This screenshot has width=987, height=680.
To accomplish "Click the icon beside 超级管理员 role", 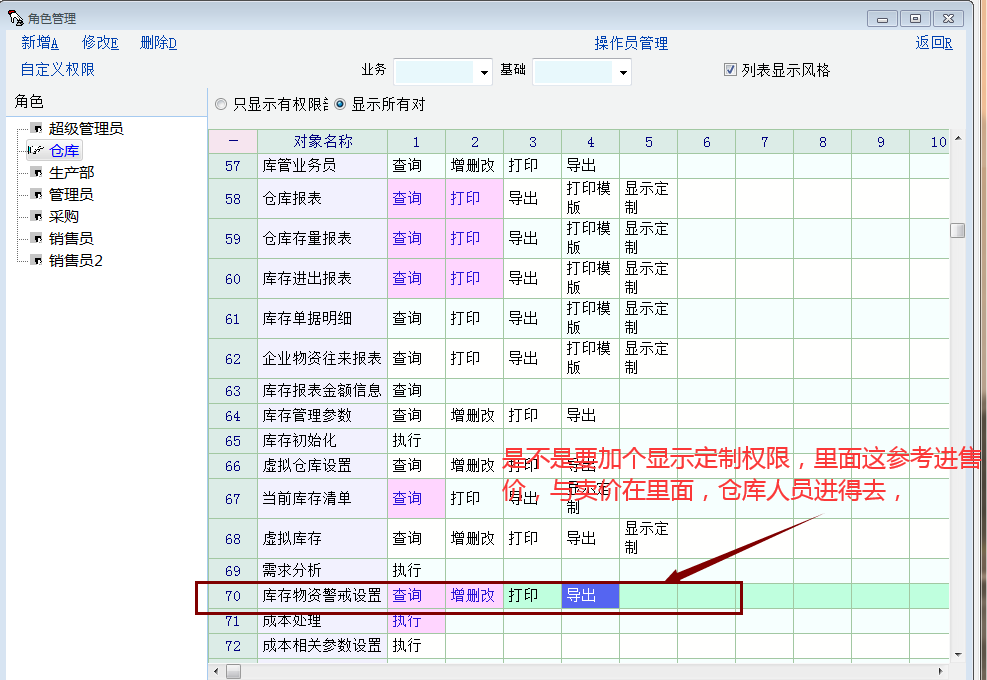I will pos(36,128).
